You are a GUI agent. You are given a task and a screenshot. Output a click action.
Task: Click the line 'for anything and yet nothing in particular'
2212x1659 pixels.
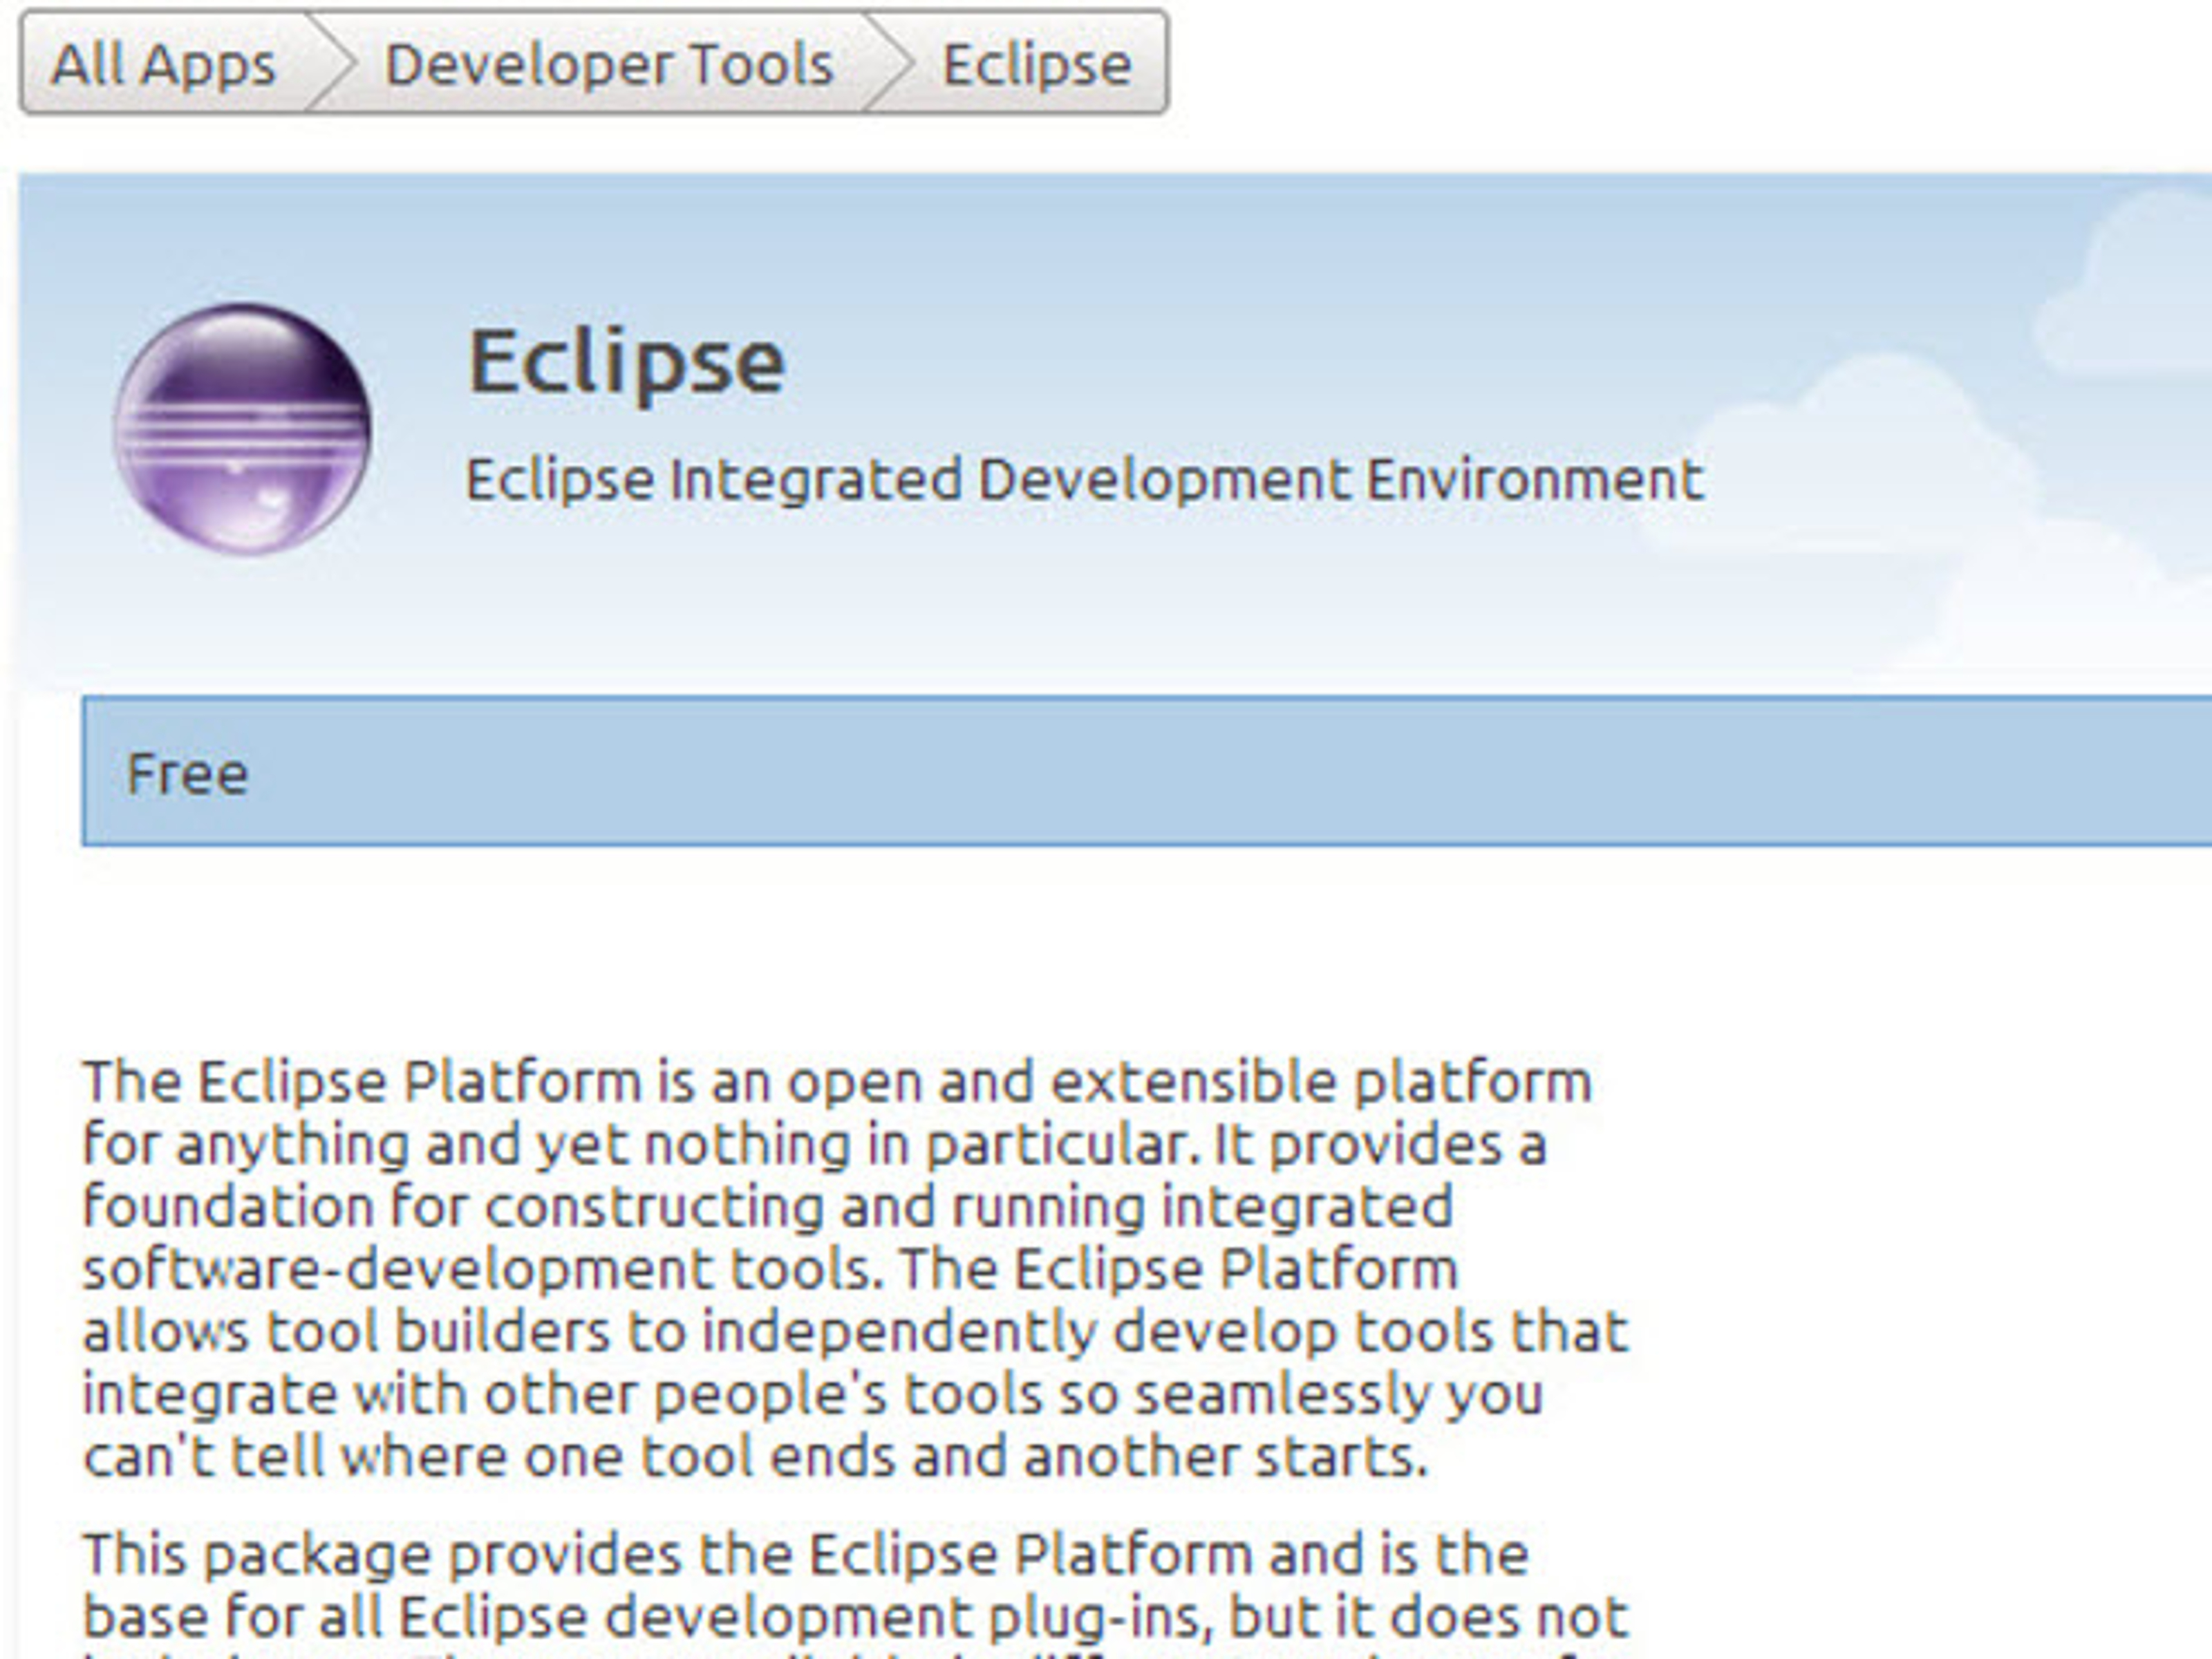coord(815,1143)
